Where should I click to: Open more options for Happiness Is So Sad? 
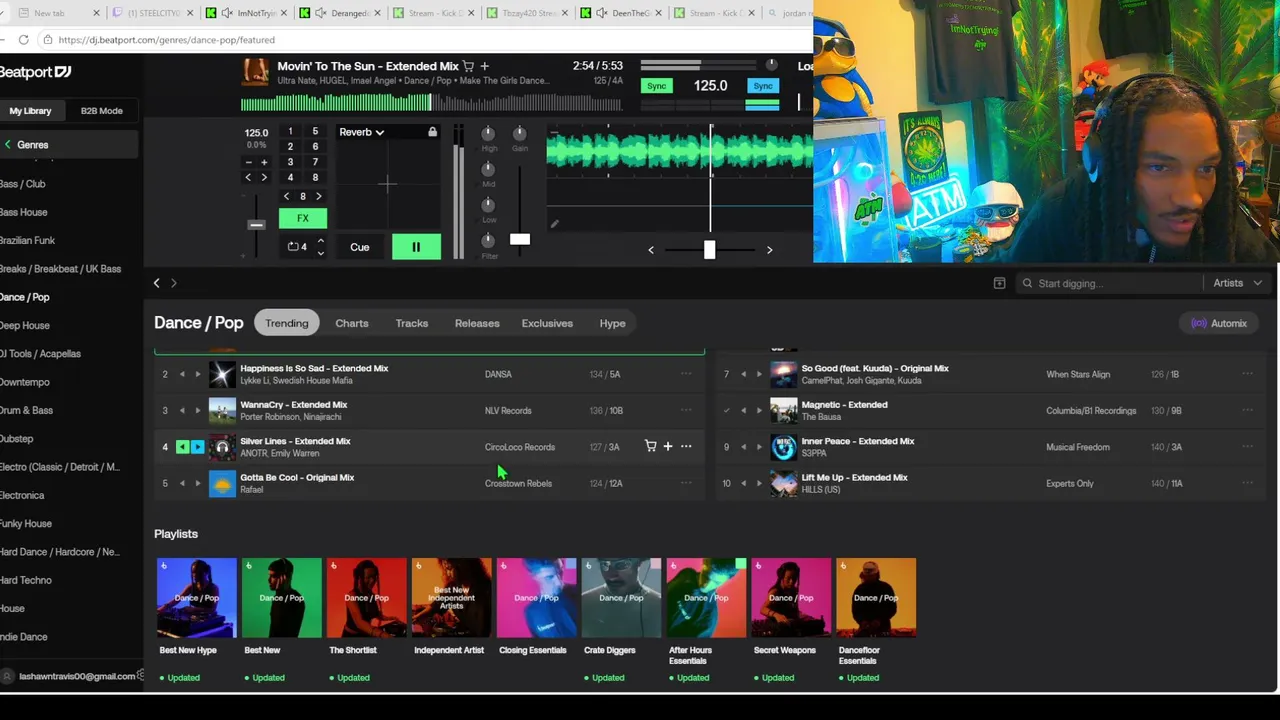tap(686, 374)
